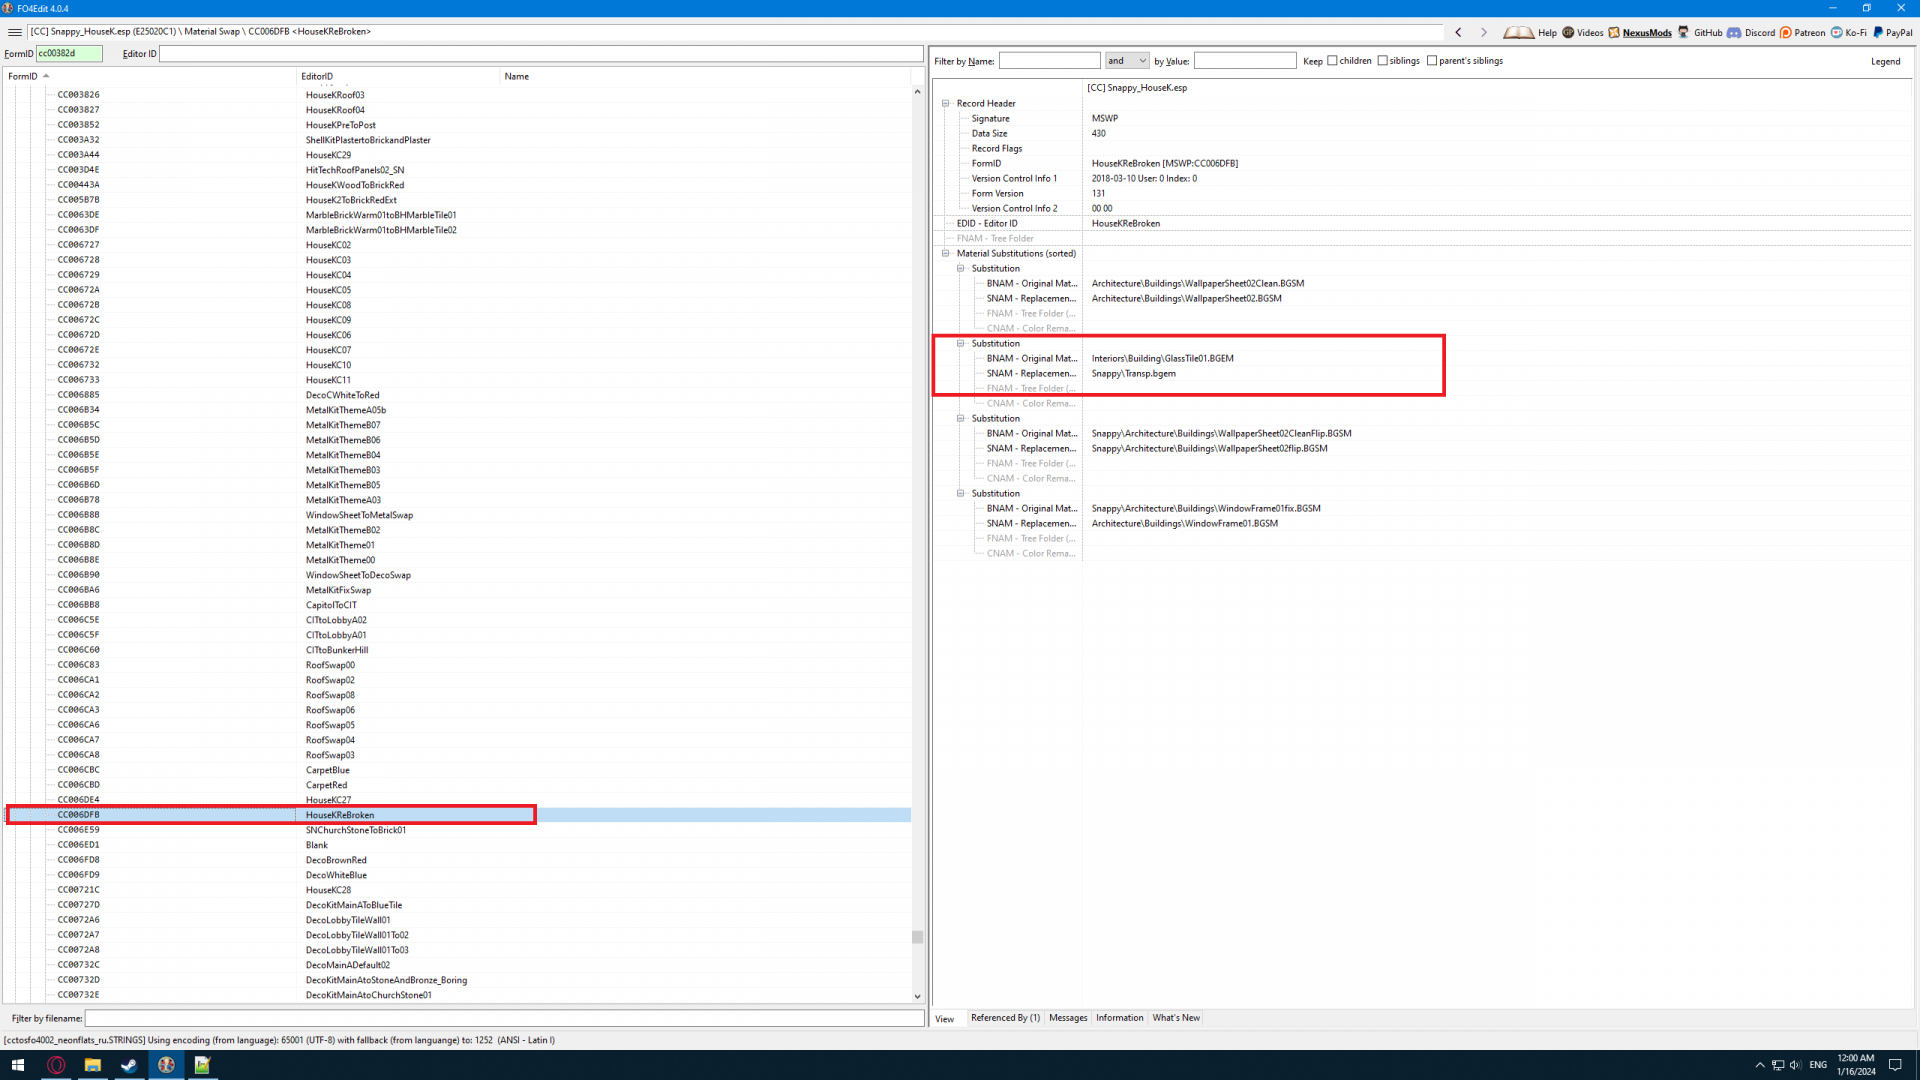The height and width of the screenshot is (1080, 1920).
Task: Collapse the Record Header node
Action: 946,103
